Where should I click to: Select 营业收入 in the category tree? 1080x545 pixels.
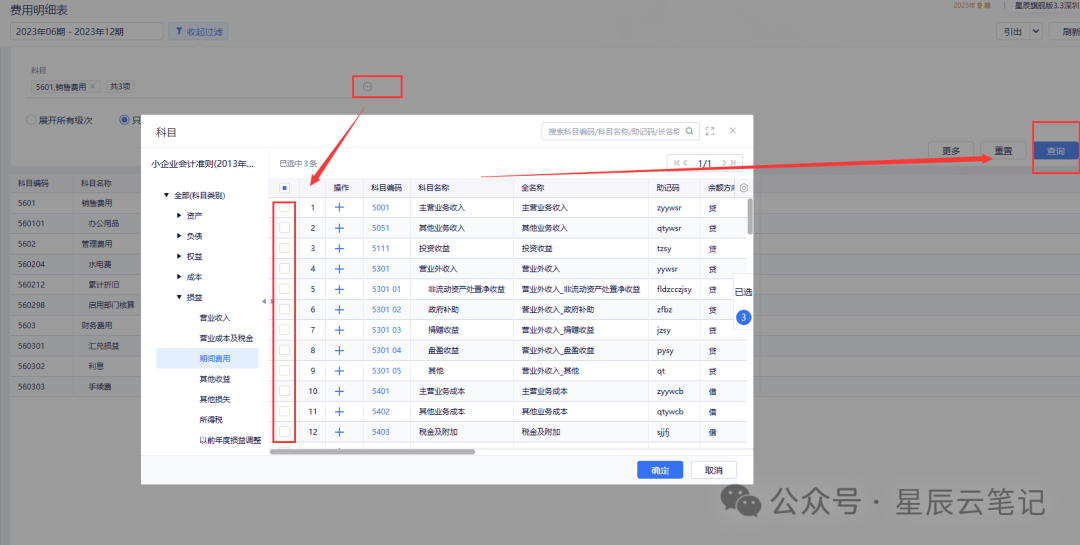coord(215,318)
